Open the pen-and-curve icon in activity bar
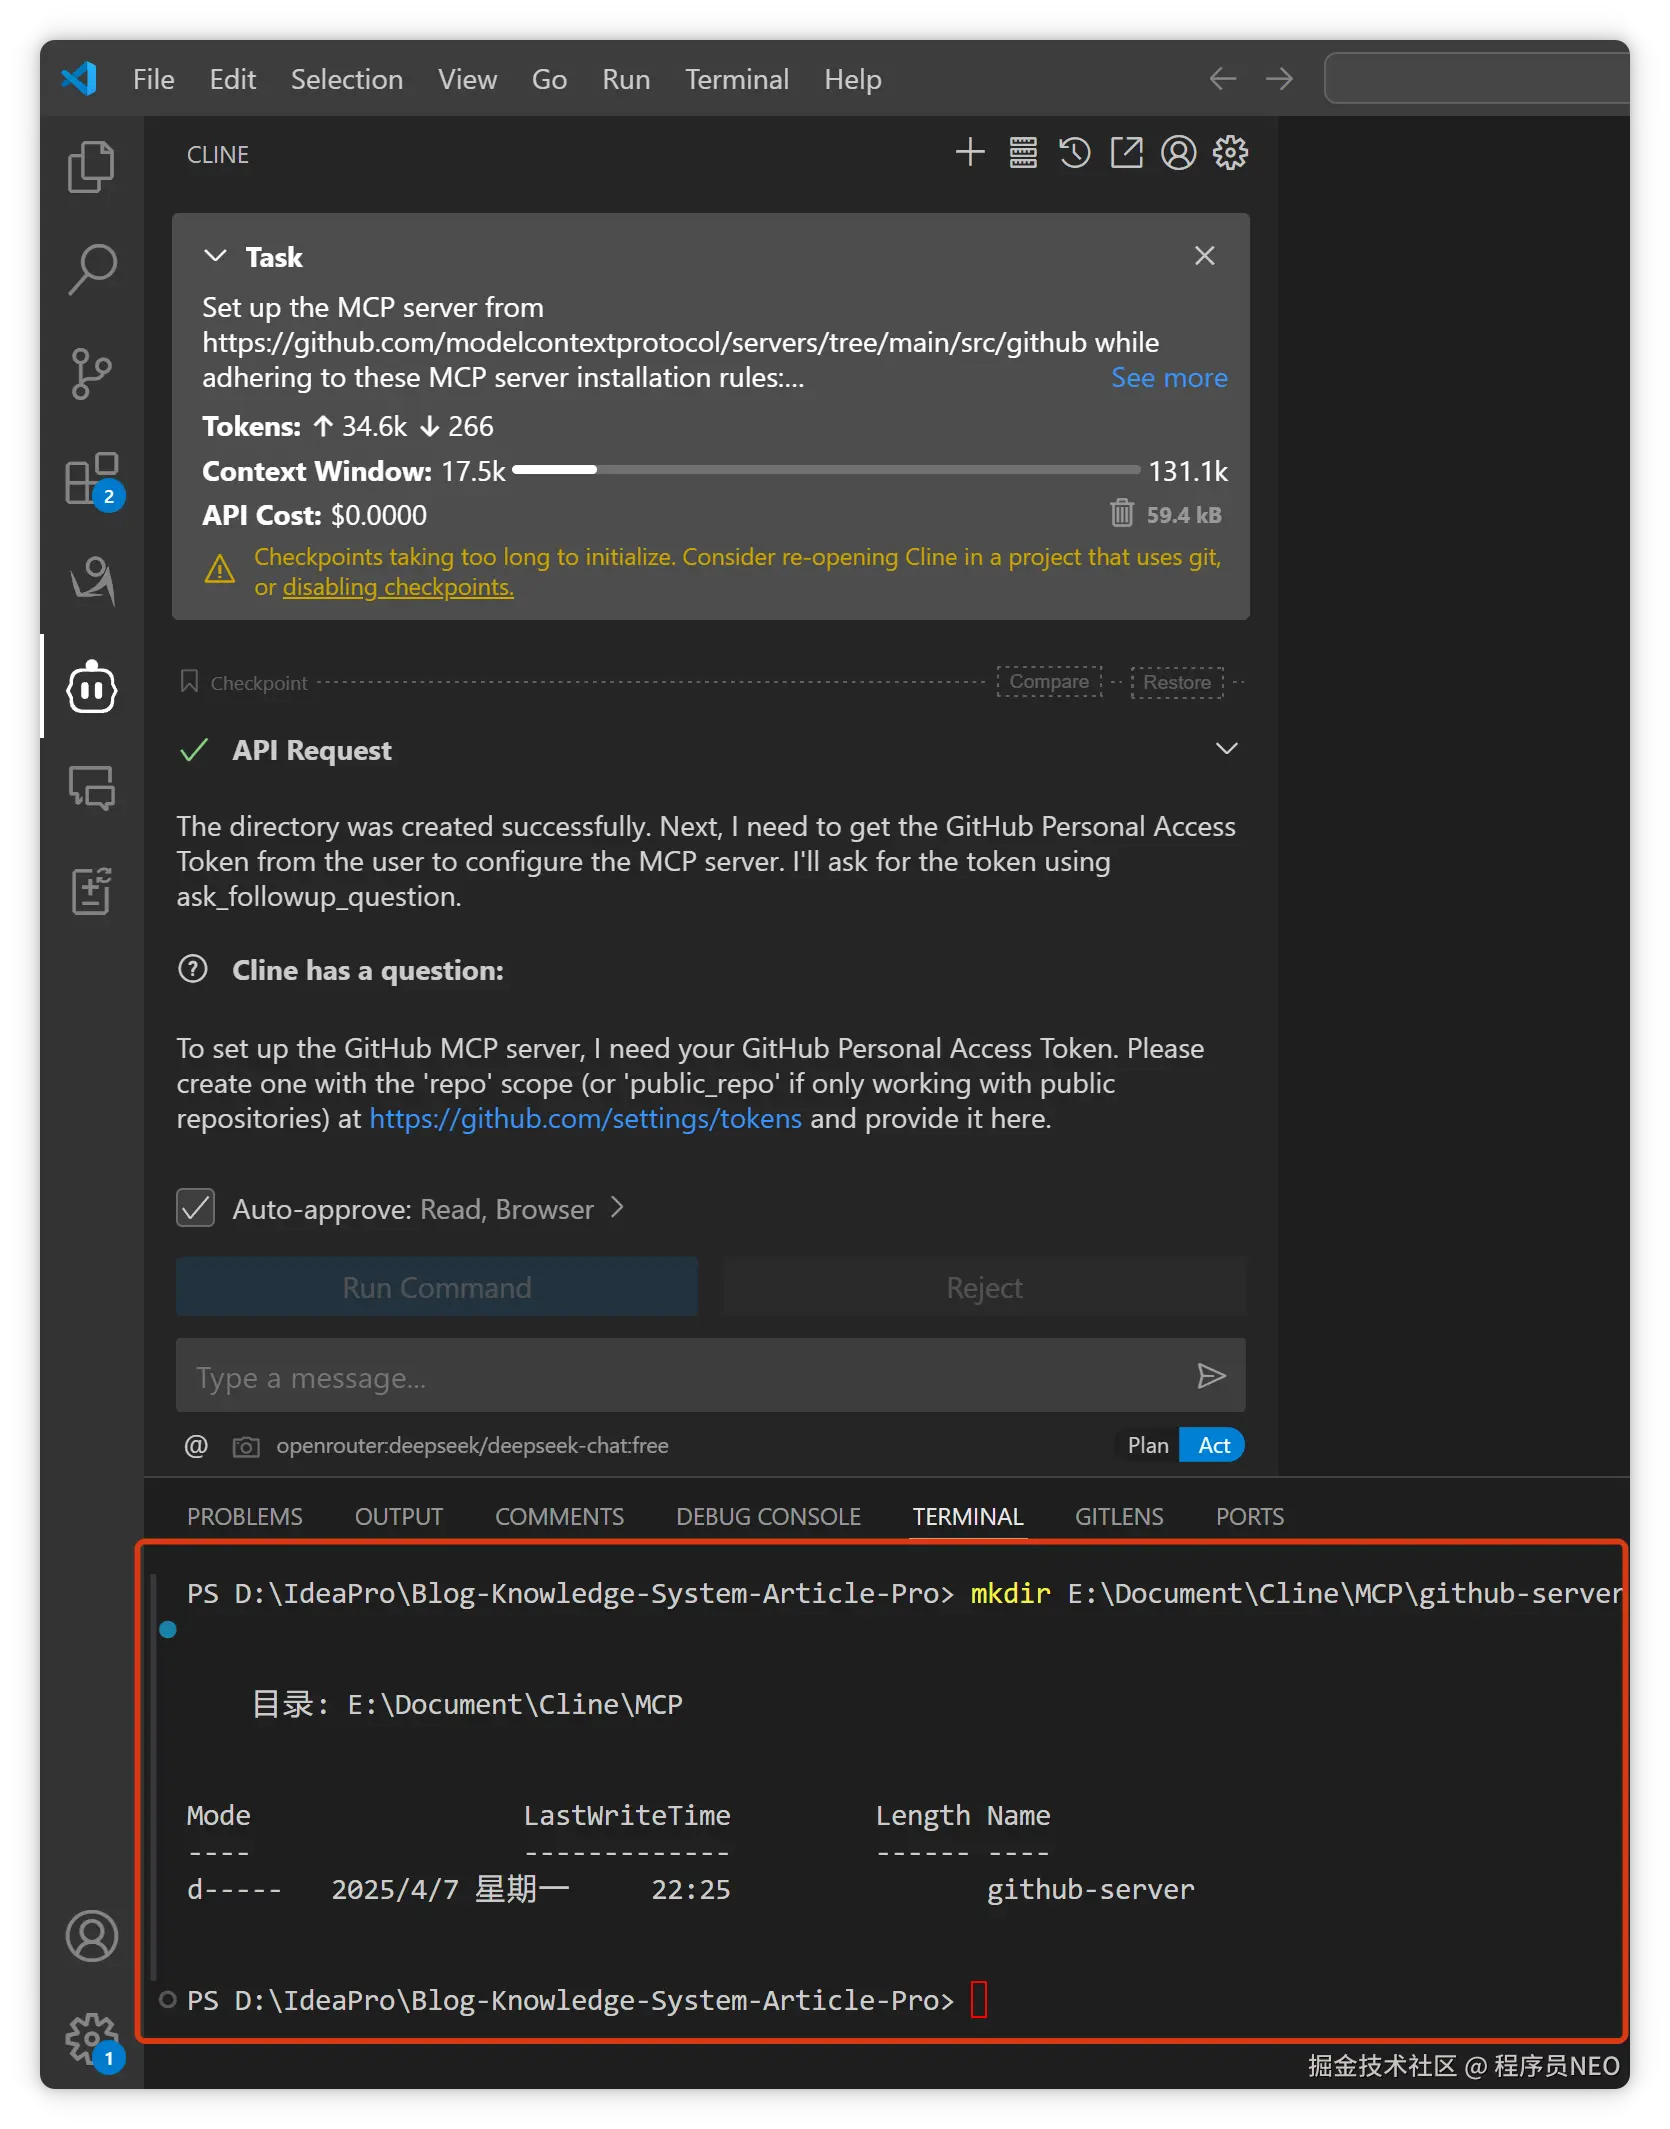The image size is (1670, 2129). coord(92,580)
